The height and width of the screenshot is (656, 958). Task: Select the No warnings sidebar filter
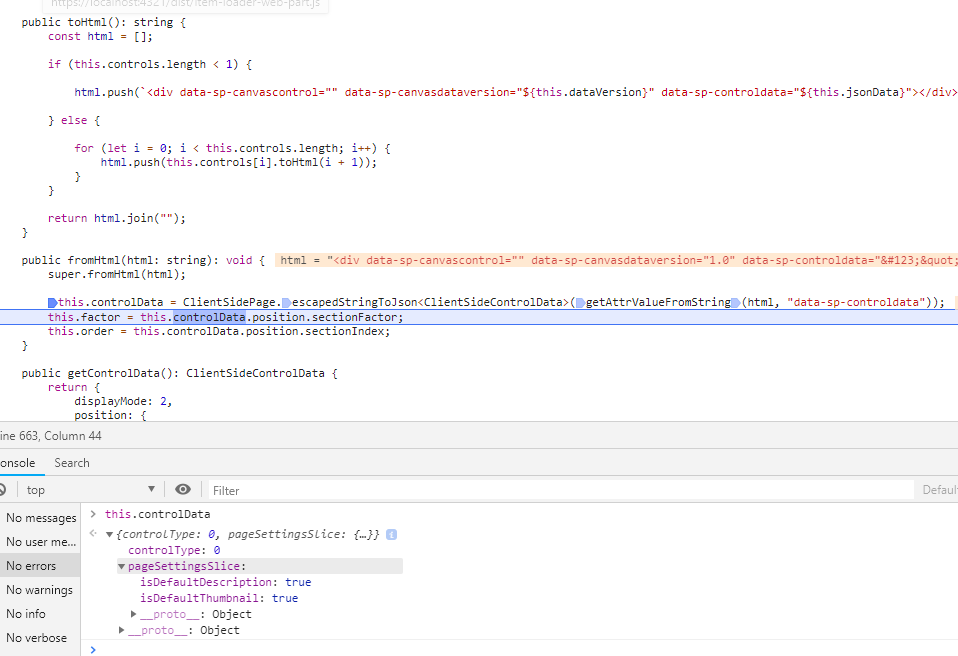40,589
